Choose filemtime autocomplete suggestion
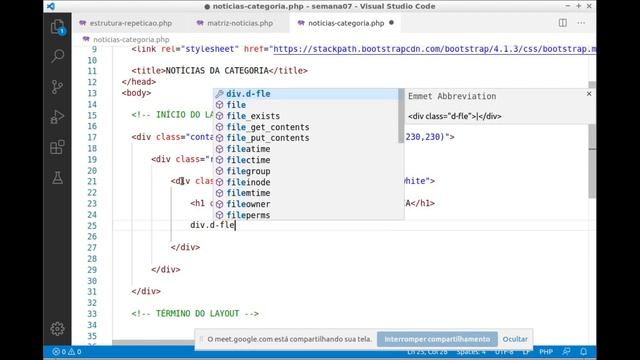The width and height of the screenshot is (640, 360). click(x=306, y=193)
